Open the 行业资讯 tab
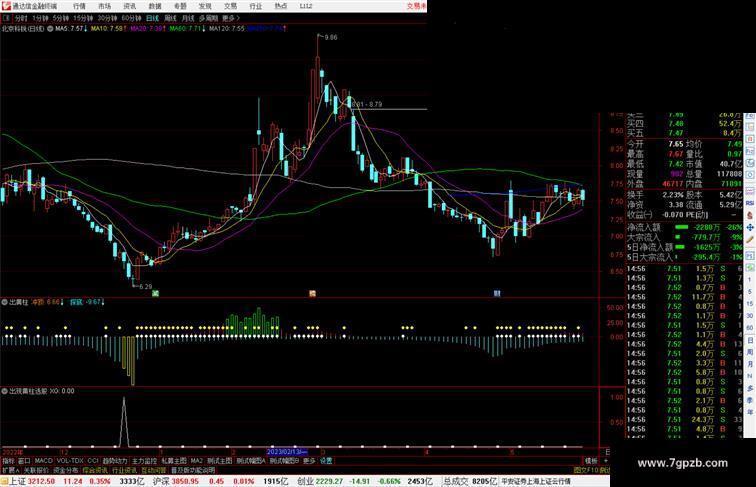The image size is (756, 487). click(124, 470)
